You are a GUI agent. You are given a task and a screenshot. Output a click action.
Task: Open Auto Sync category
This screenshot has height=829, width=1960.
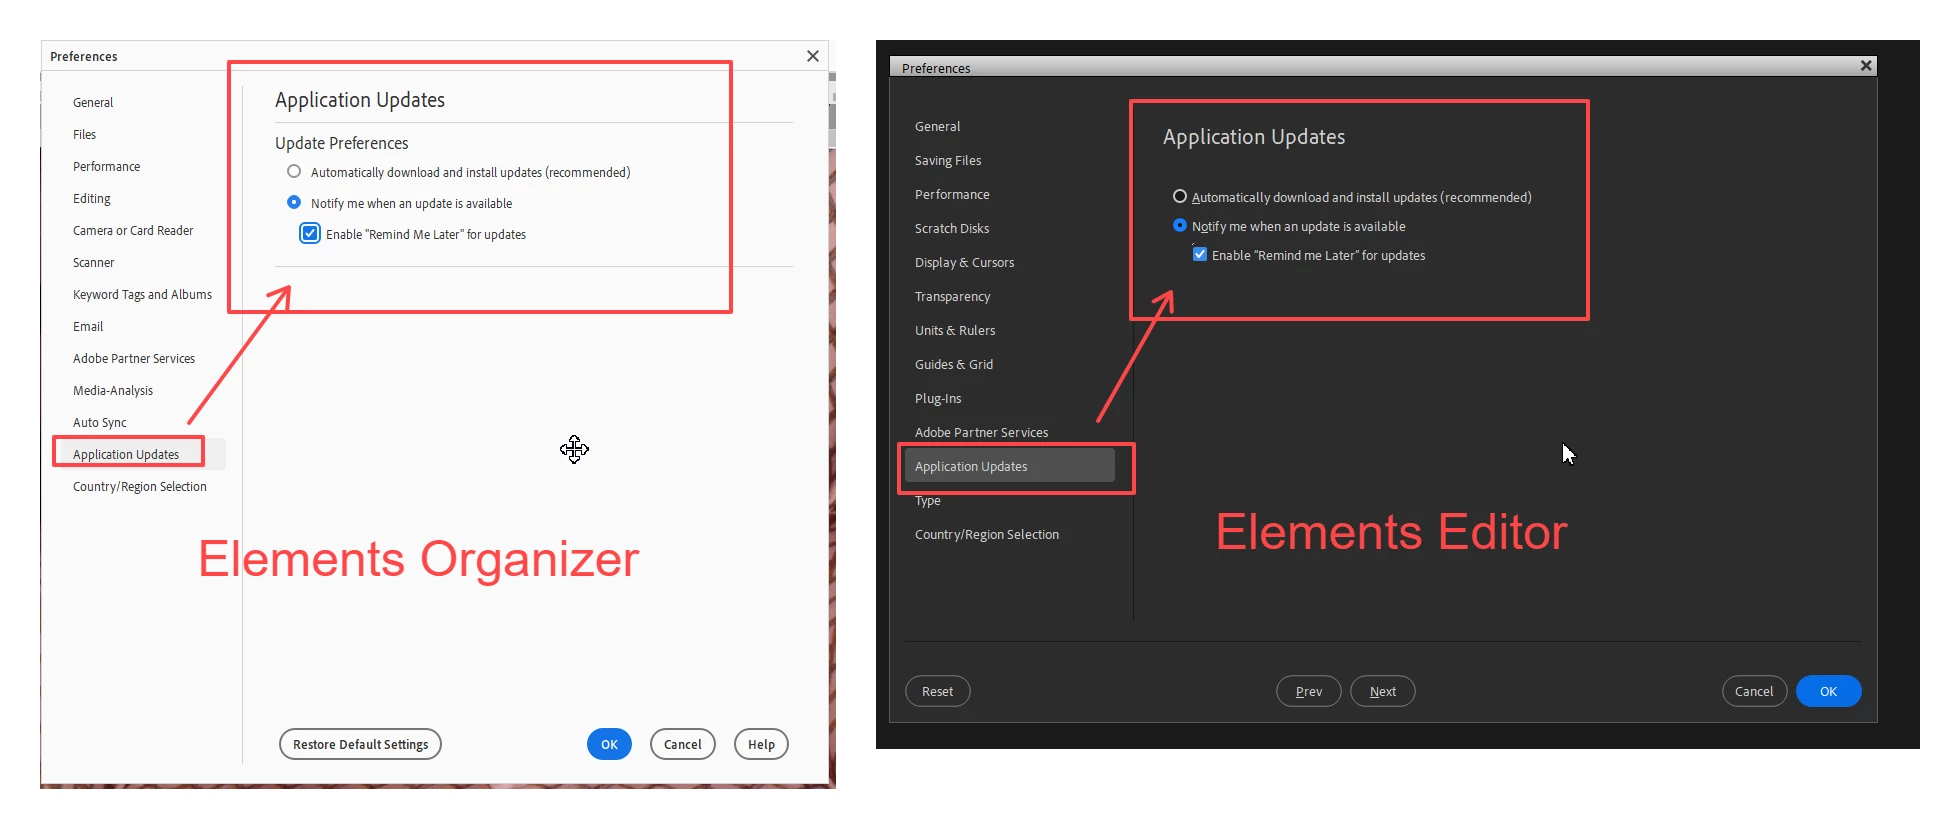point(100,422)
